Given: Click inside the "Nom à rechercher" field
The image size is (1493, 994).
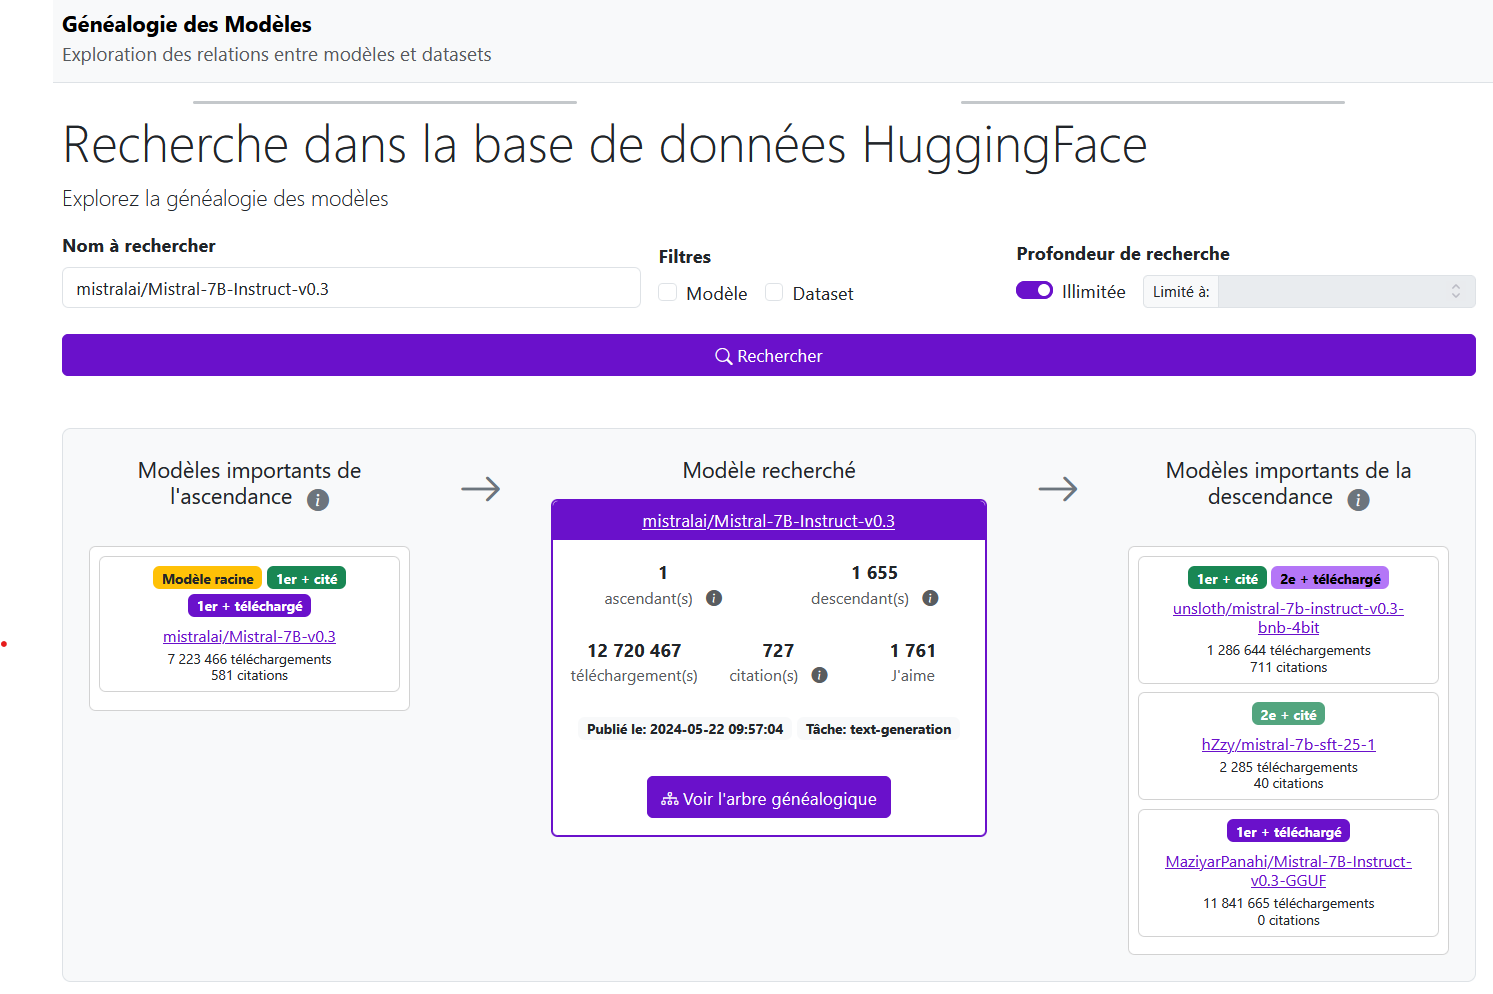Looking at the screenshot, I should coord(351,288).
